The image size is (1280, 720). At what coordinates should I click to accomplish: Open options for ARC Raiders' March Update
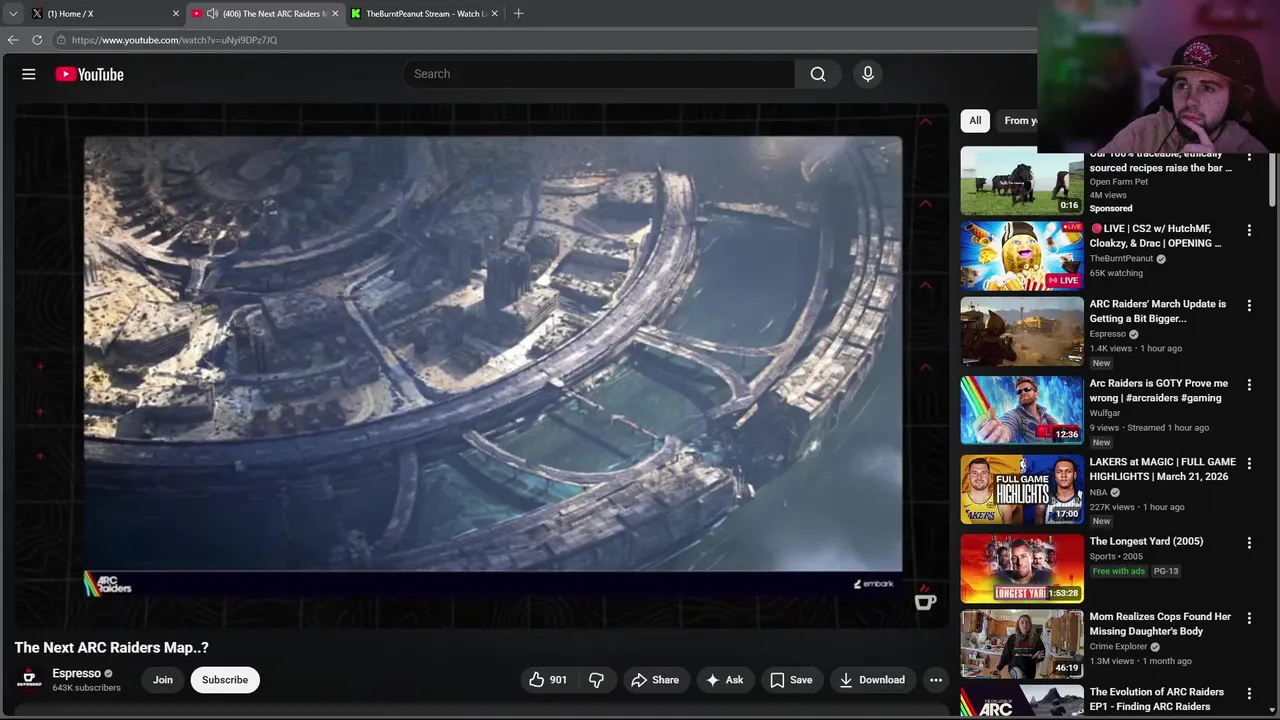[1249, 305]
